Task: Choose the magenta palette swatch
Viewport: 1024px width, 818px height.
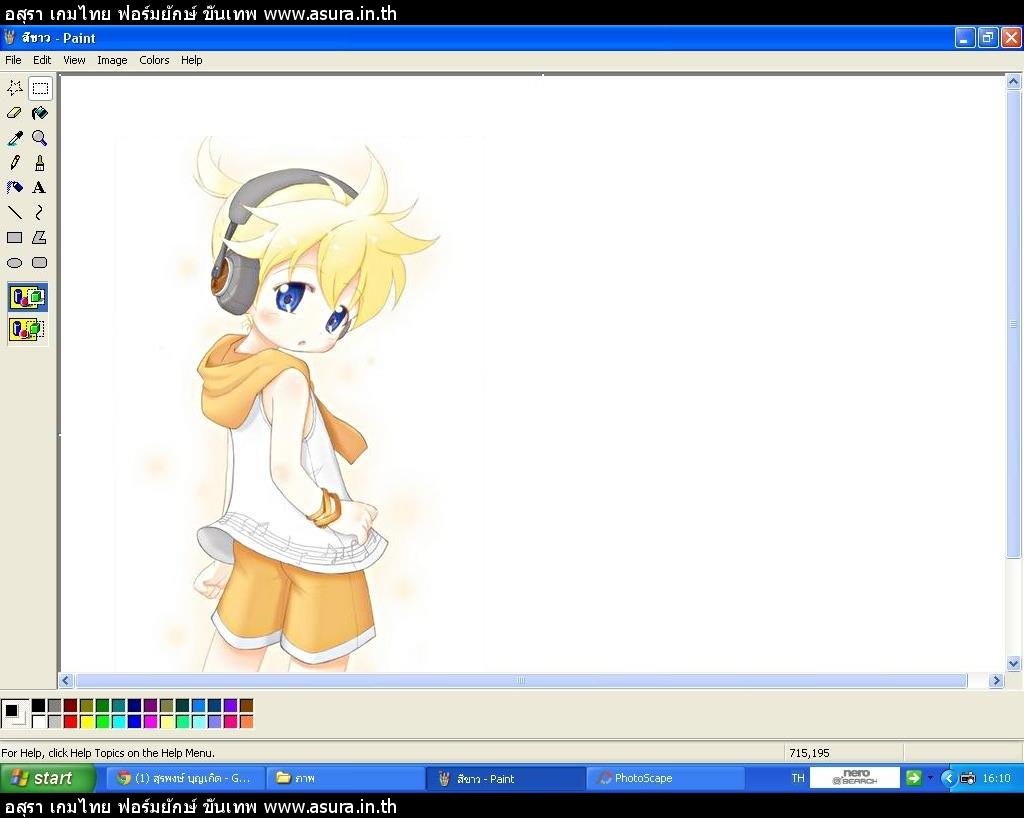Action: pos(150,721)
